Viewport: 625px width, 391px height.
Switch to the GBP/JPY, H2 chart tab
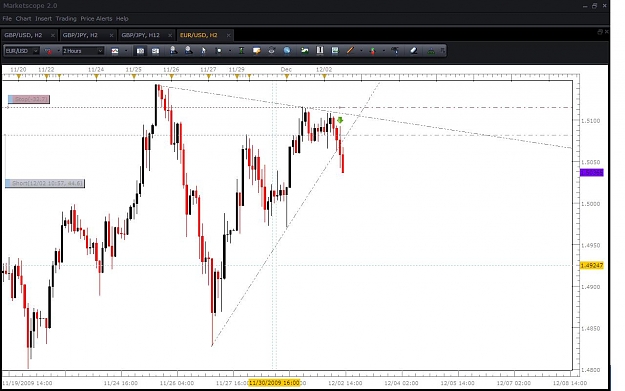80,35
